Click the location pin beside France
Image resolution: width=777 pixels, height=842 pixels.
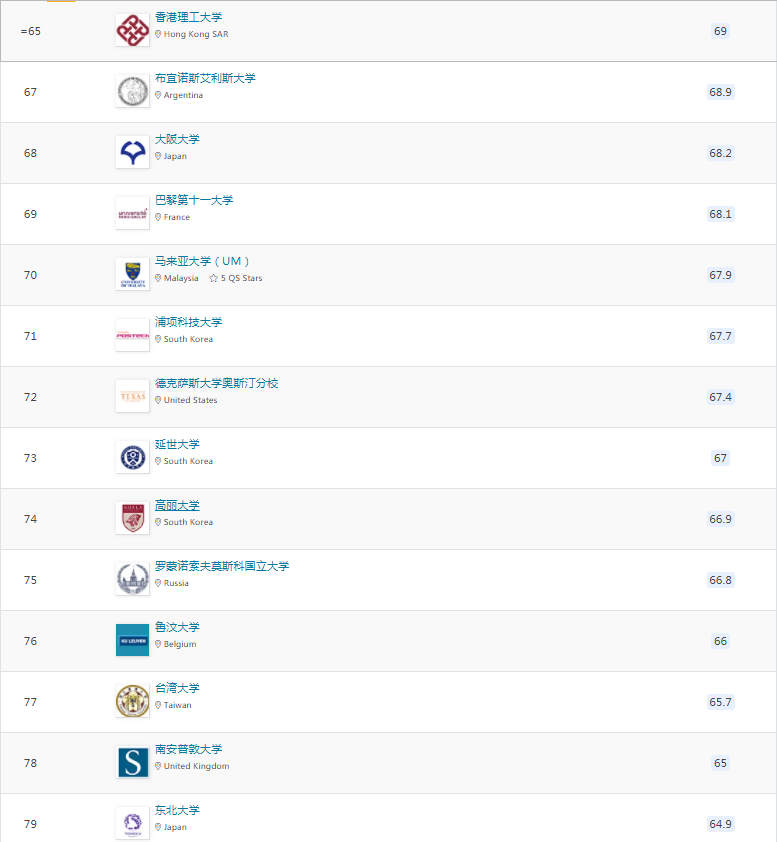tap(158, 217)
